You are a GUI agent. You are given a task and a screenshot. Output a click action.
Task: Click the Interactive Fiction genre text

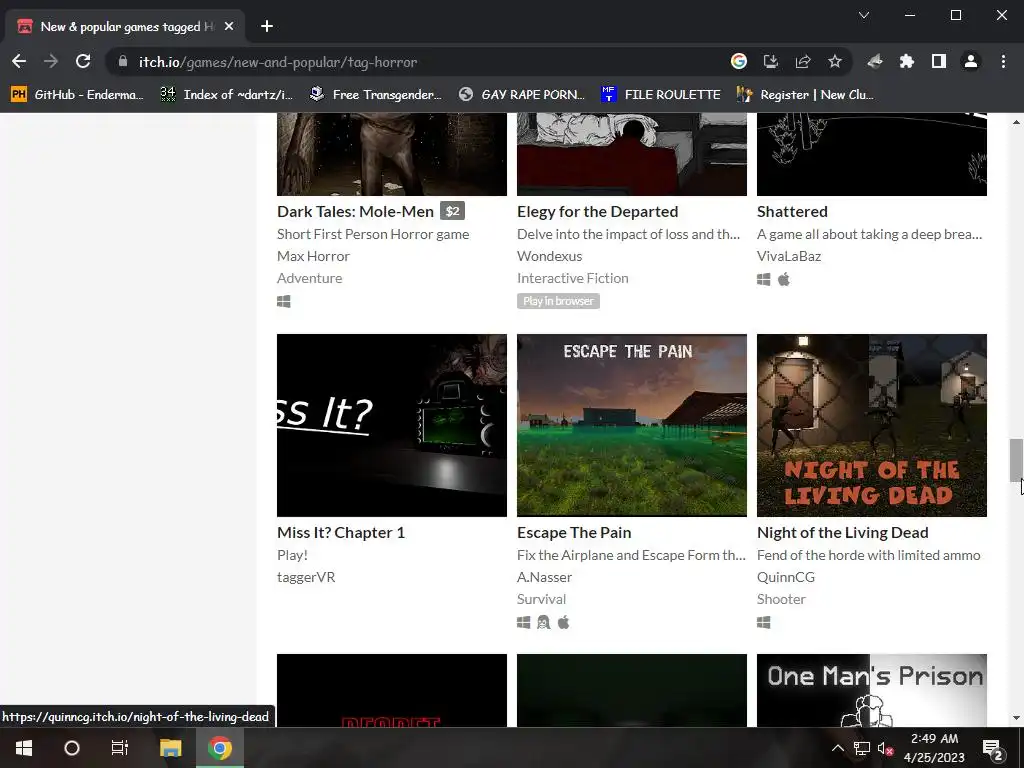(x=573, y=278)
